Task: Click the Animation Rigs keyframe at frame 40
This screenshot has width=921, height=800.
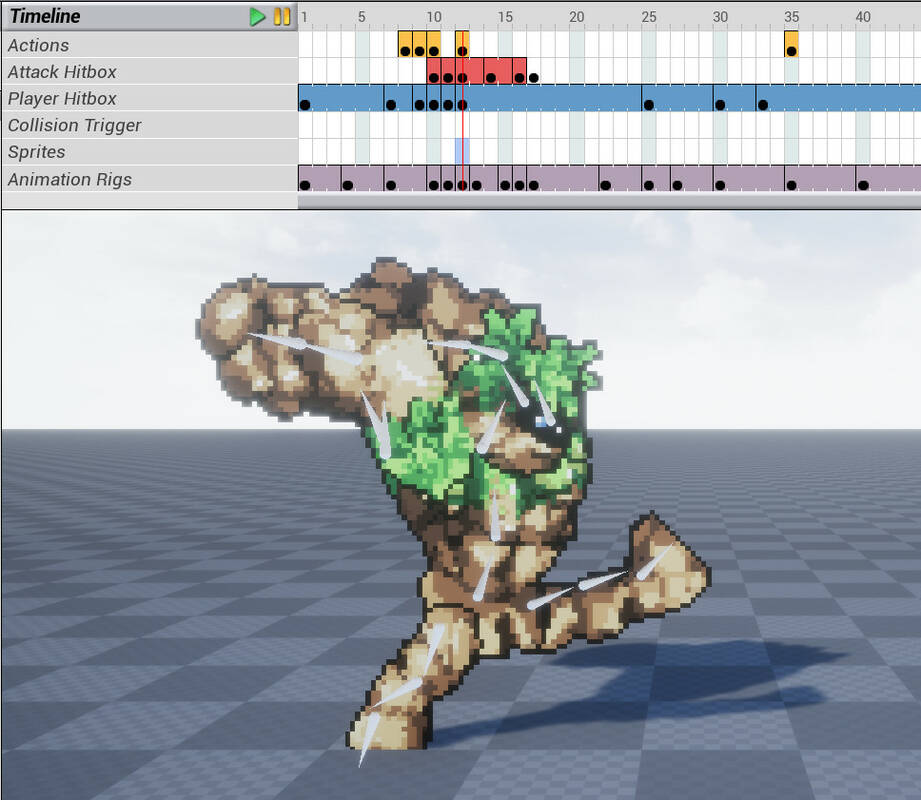Action: tap(863, 185)
